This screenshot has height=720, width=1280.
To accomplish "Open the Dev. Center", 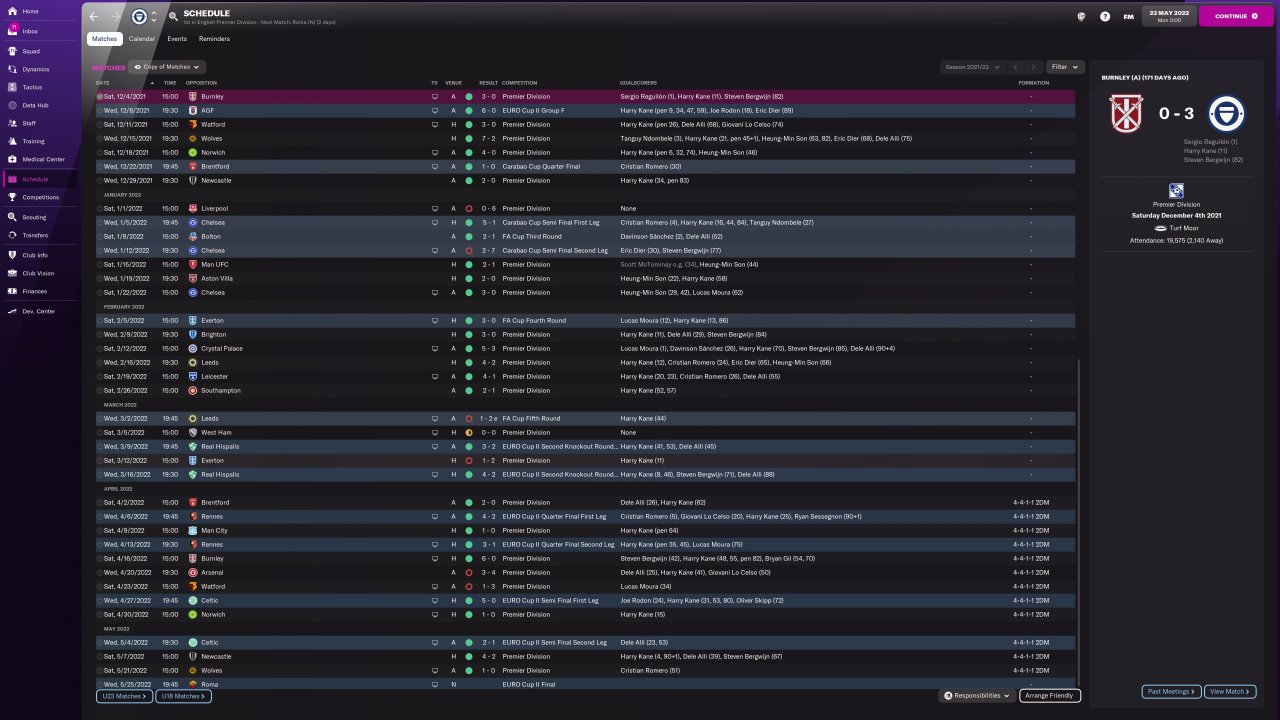I will point(40,311).
